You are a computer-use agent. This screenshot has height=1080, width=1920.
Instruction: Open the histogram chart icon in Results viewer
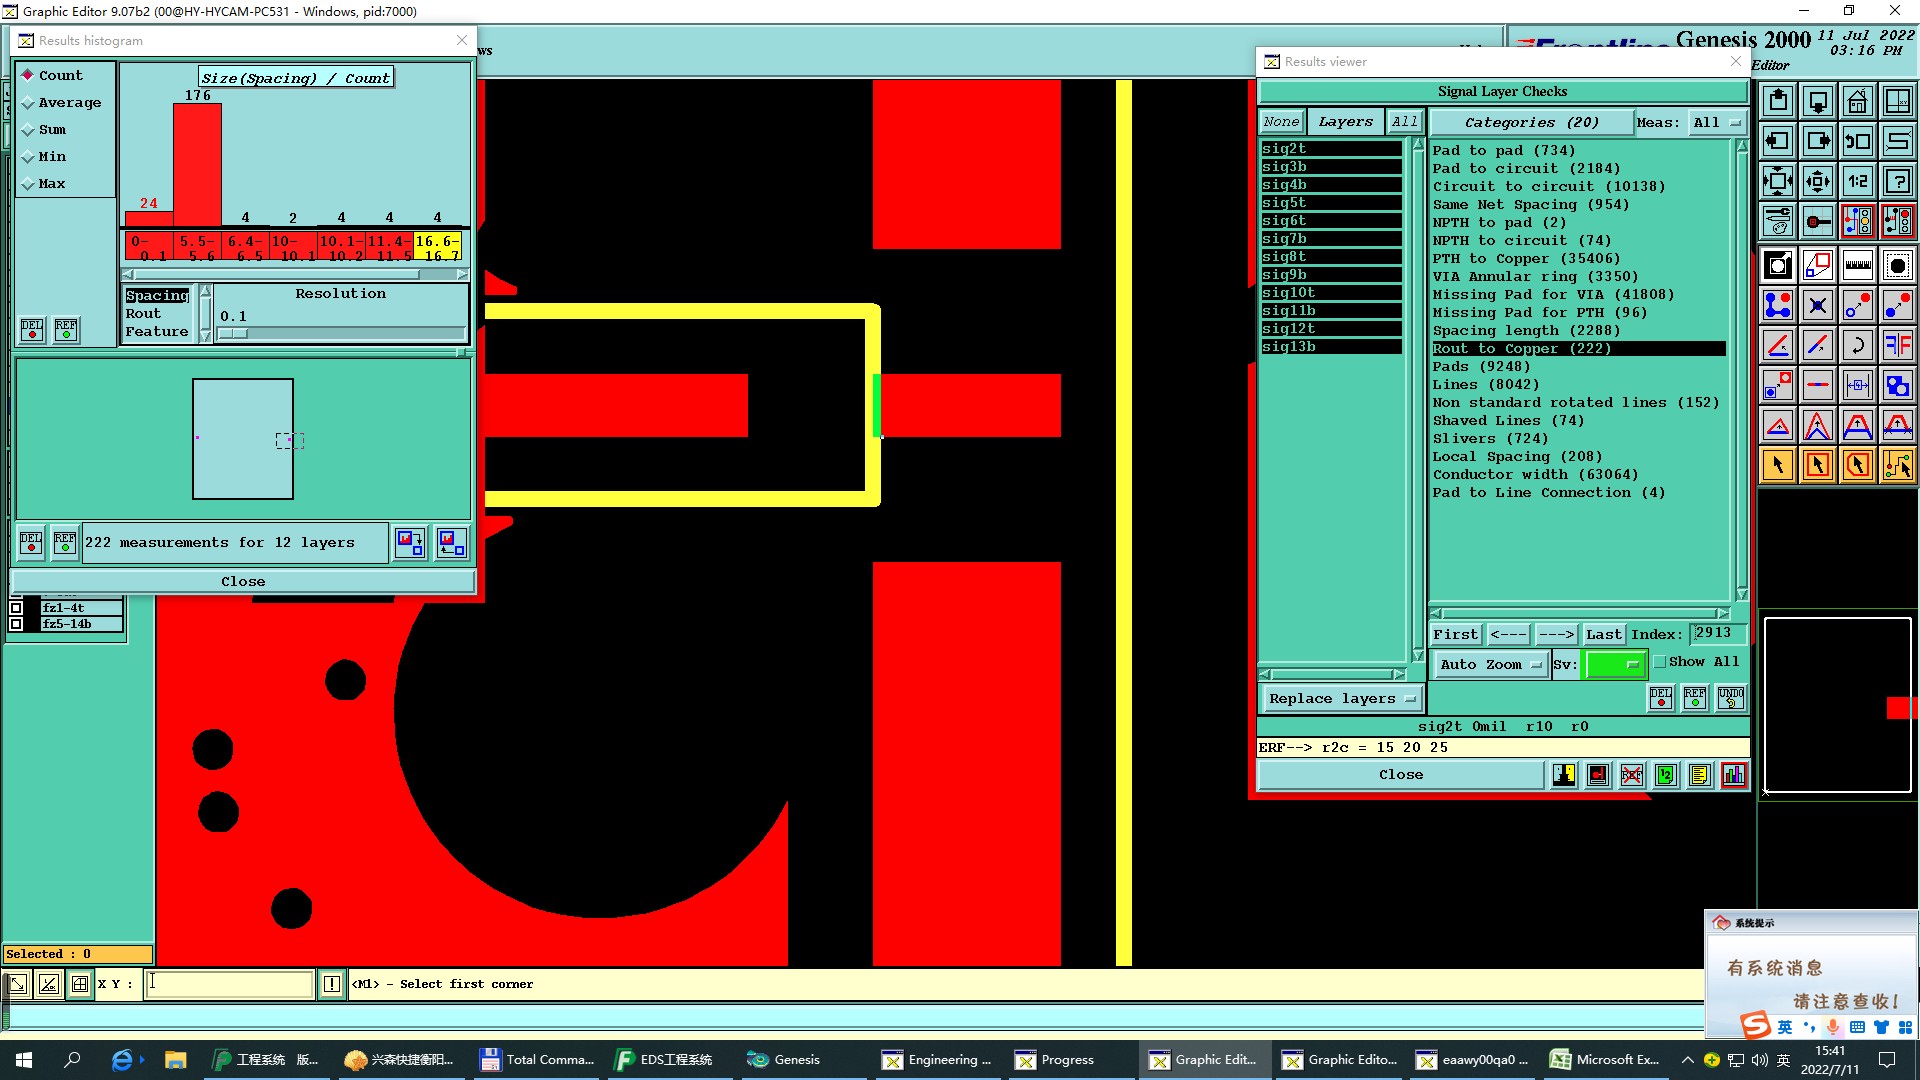(1733, 775)
